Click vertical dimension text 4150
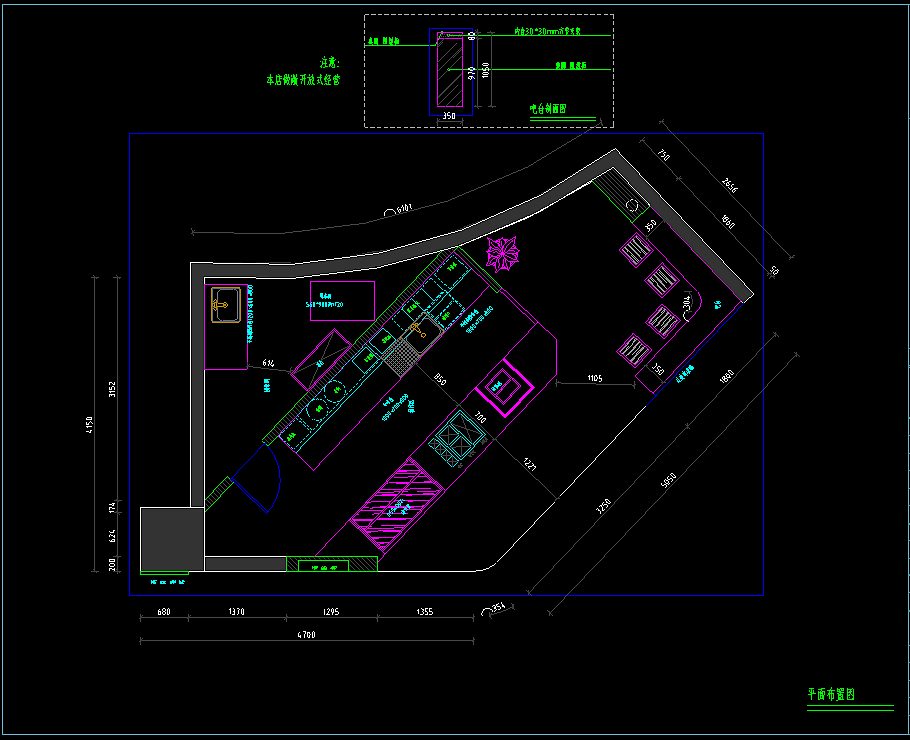 [x=89, y=424]
